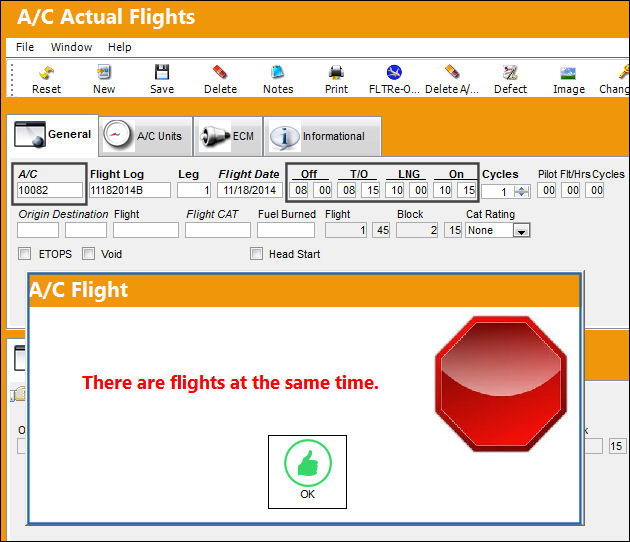Expand the Cat Rating dropdown
The image size is (630, 542).
tap(522, 231)
